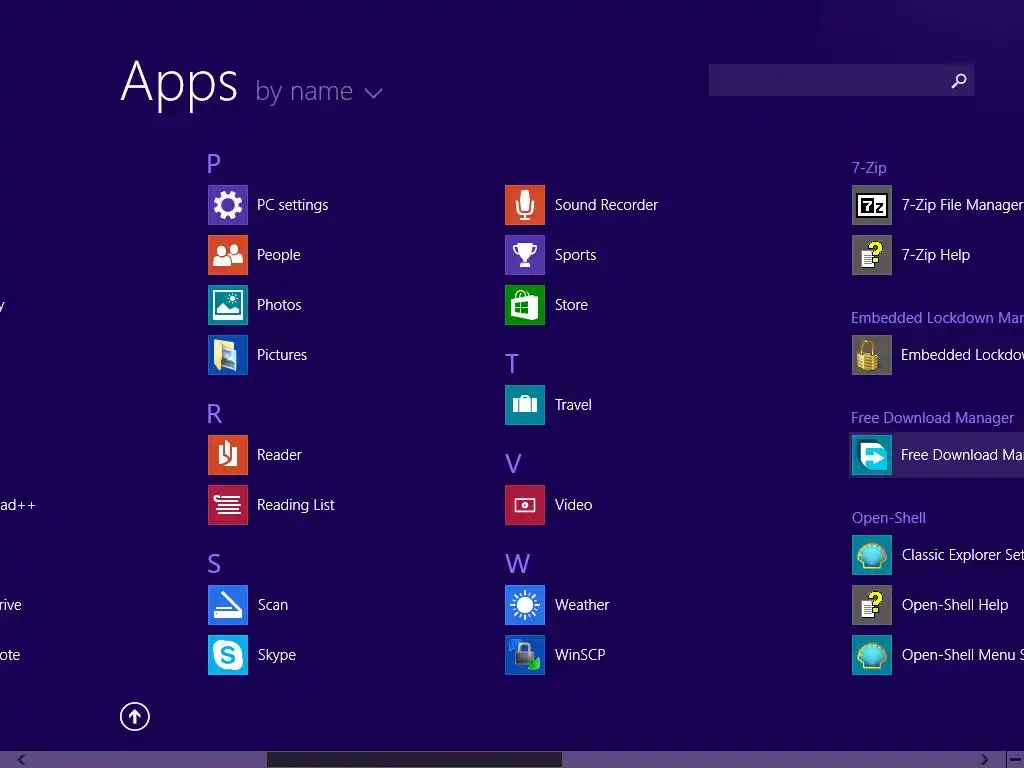Image resolution: width=1024 pixels, height=768 pixels.
Task: Click the 'Store' text label
Action: click(571, 305)
